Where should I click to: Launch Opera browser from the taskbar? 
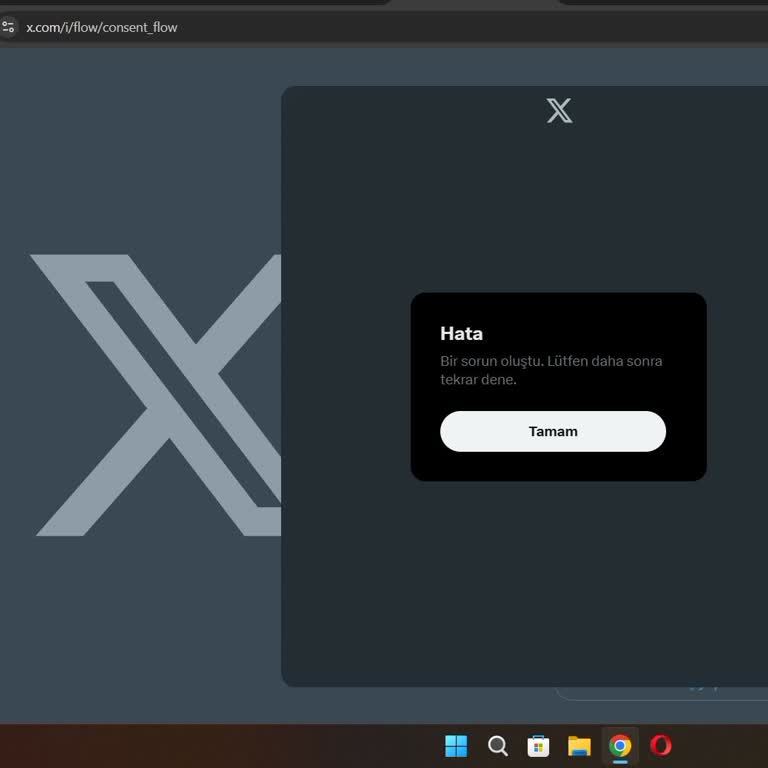click(x=661, y=745)
